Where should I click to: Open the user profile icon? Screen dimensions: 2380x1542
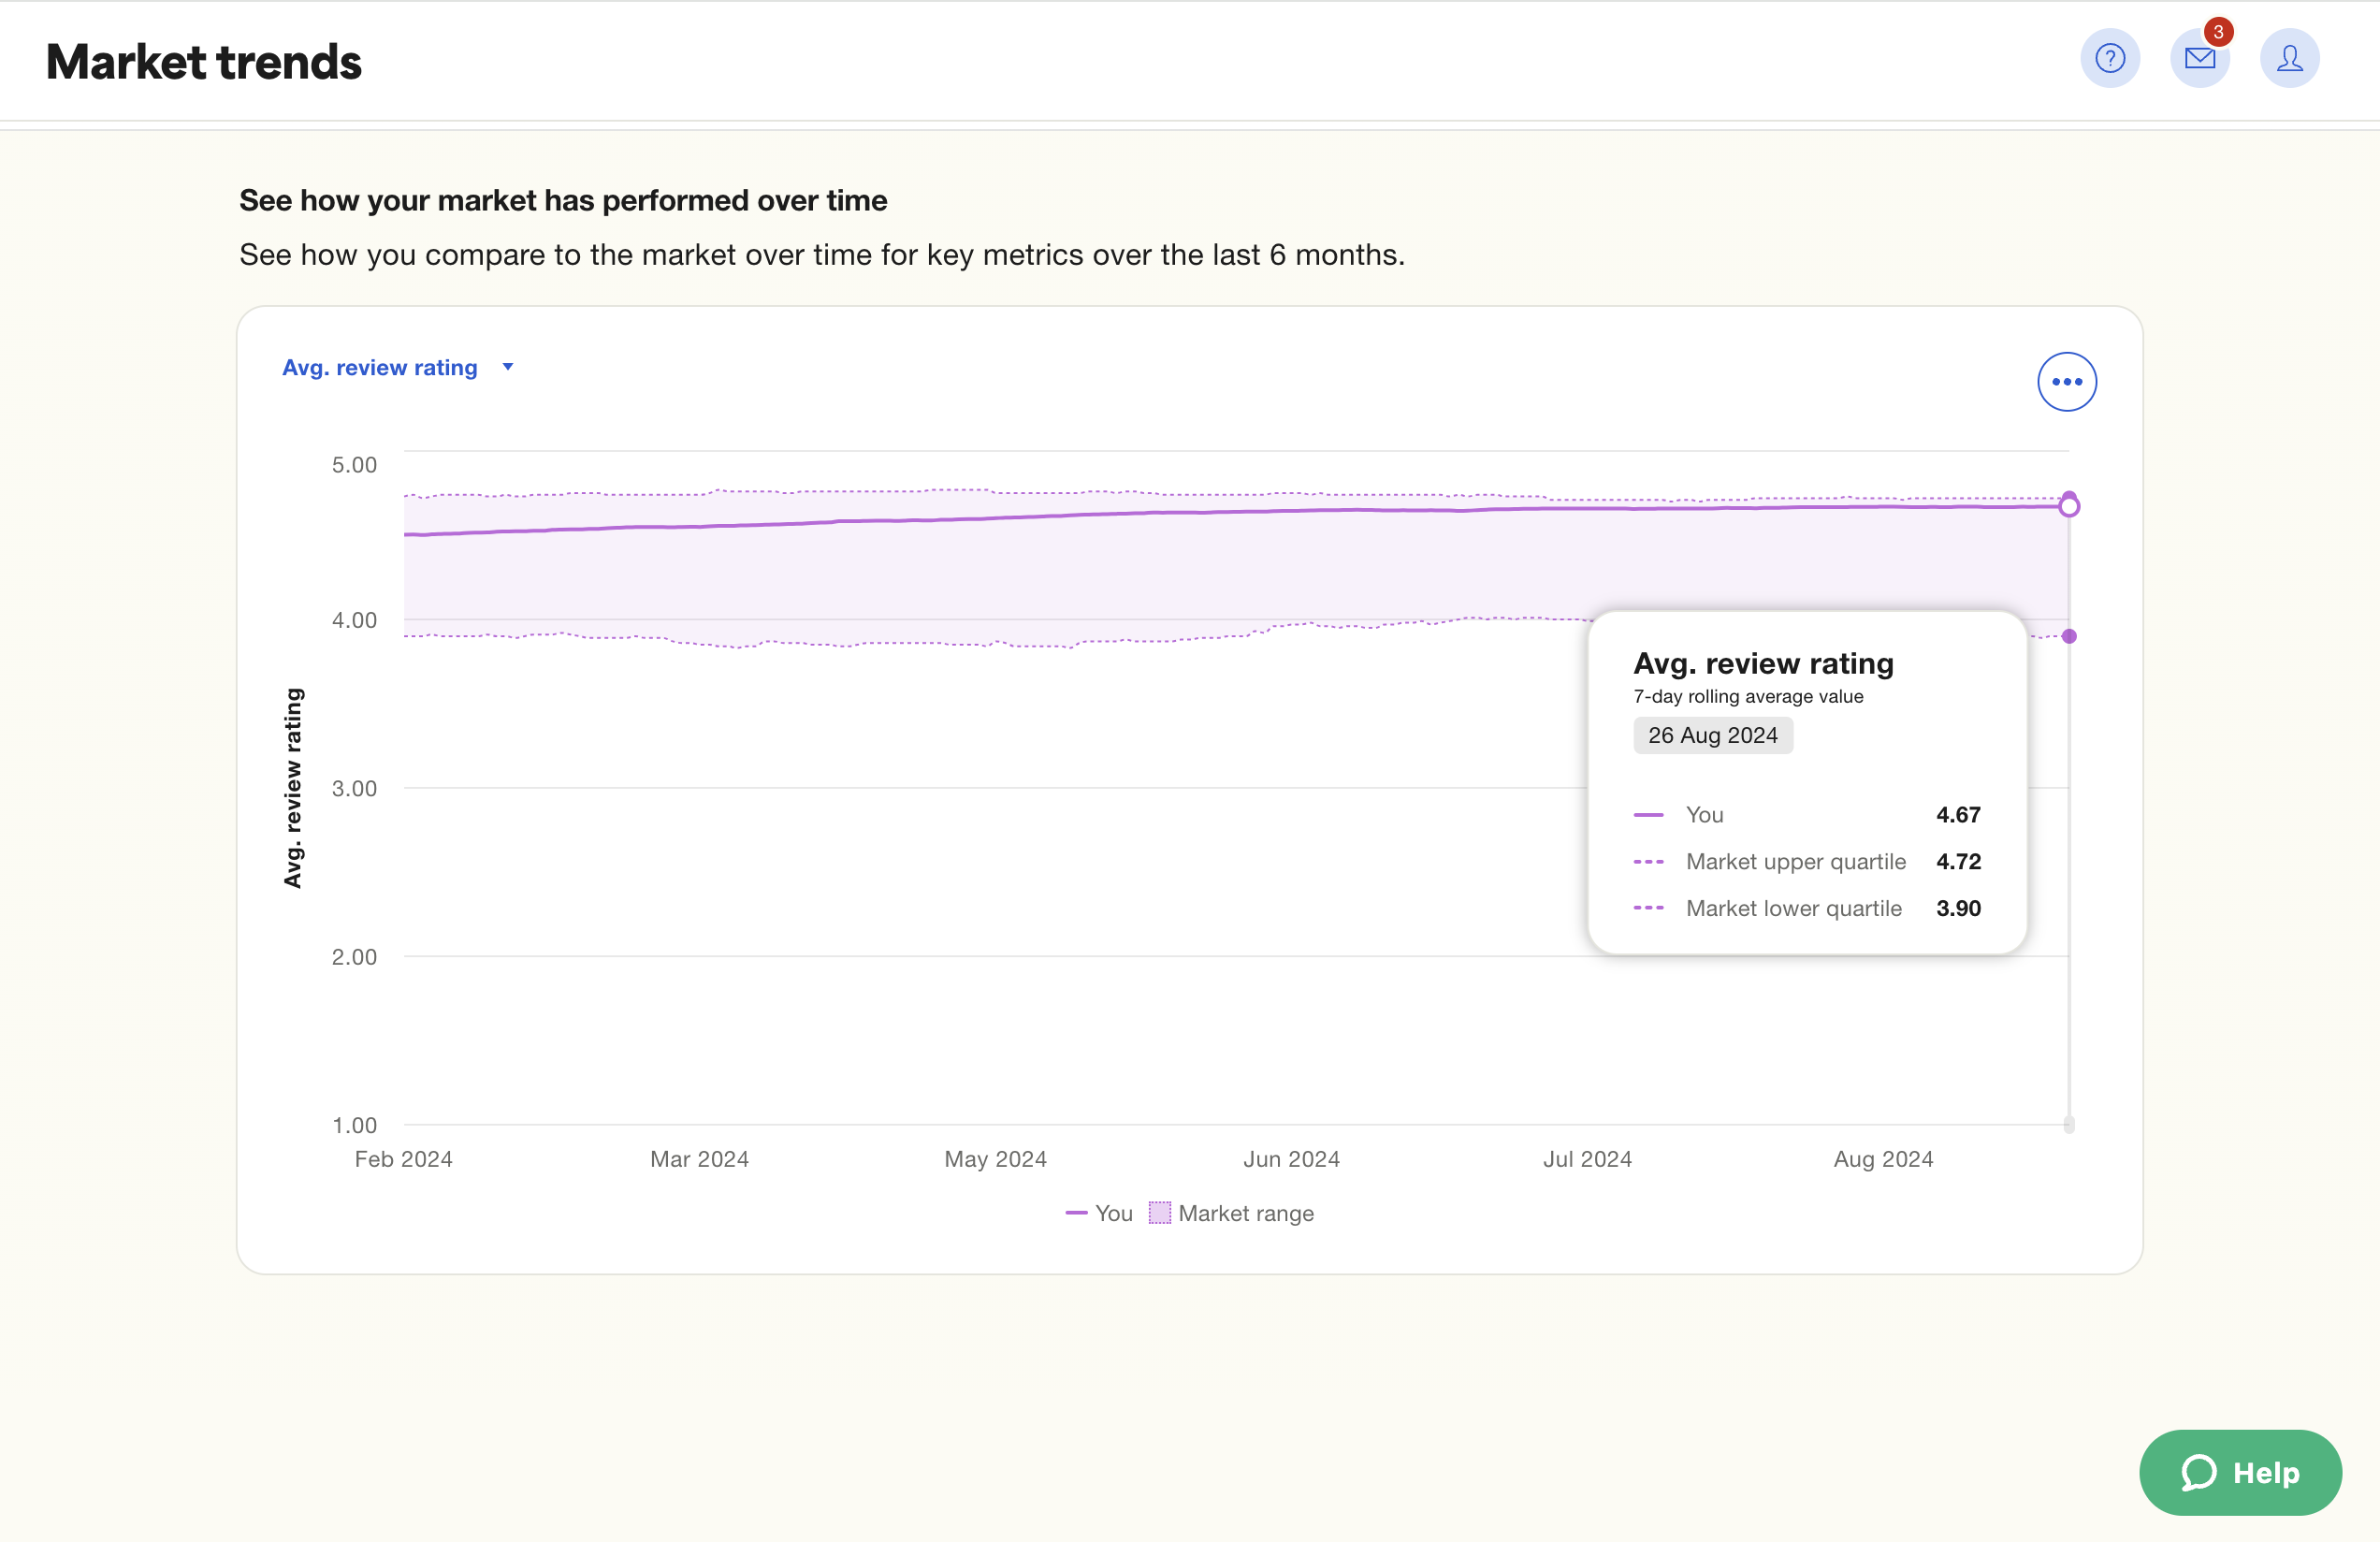(x=2290, y=58)
